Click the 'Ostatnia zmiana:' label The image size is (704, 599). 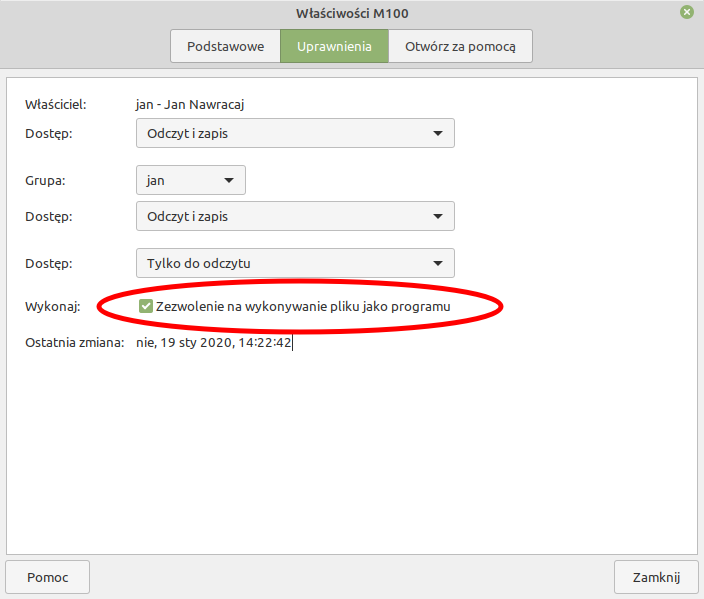tap(73, 343)
